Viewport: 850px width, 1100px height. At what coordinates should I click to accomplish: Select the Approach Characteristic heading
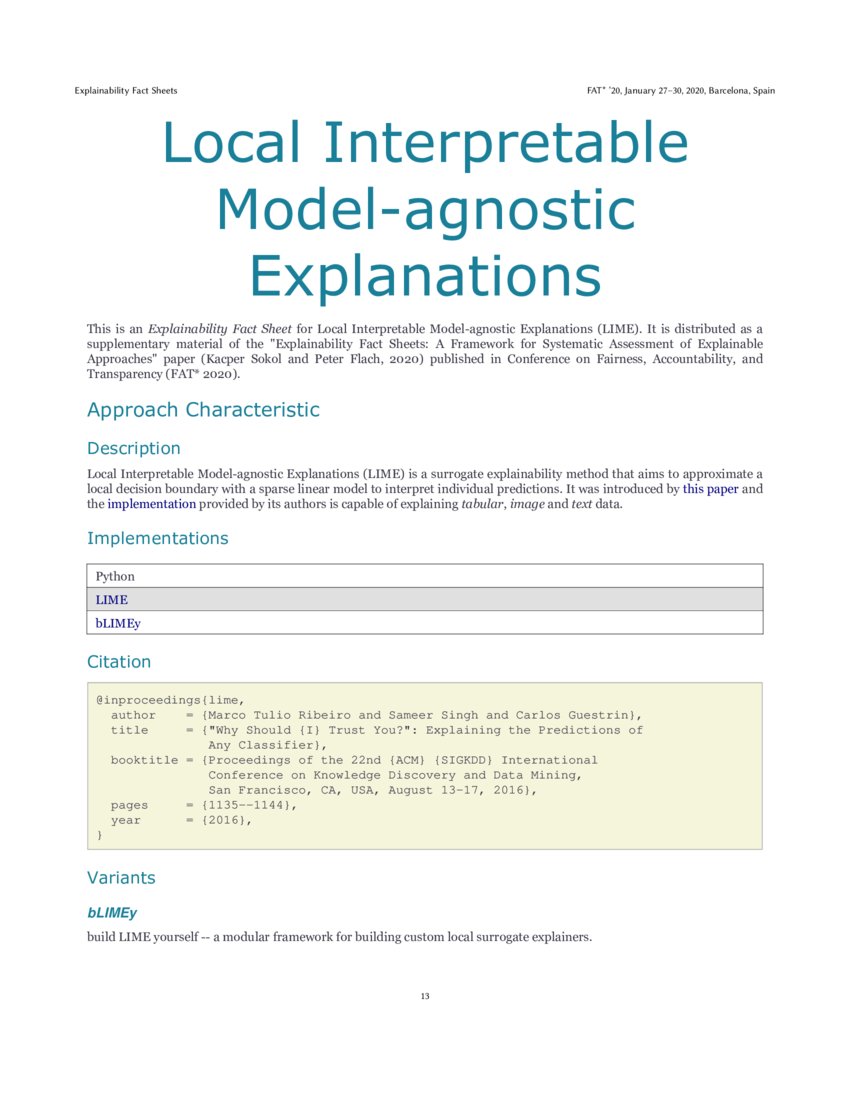pyautogui.click(x=203, y=410)
